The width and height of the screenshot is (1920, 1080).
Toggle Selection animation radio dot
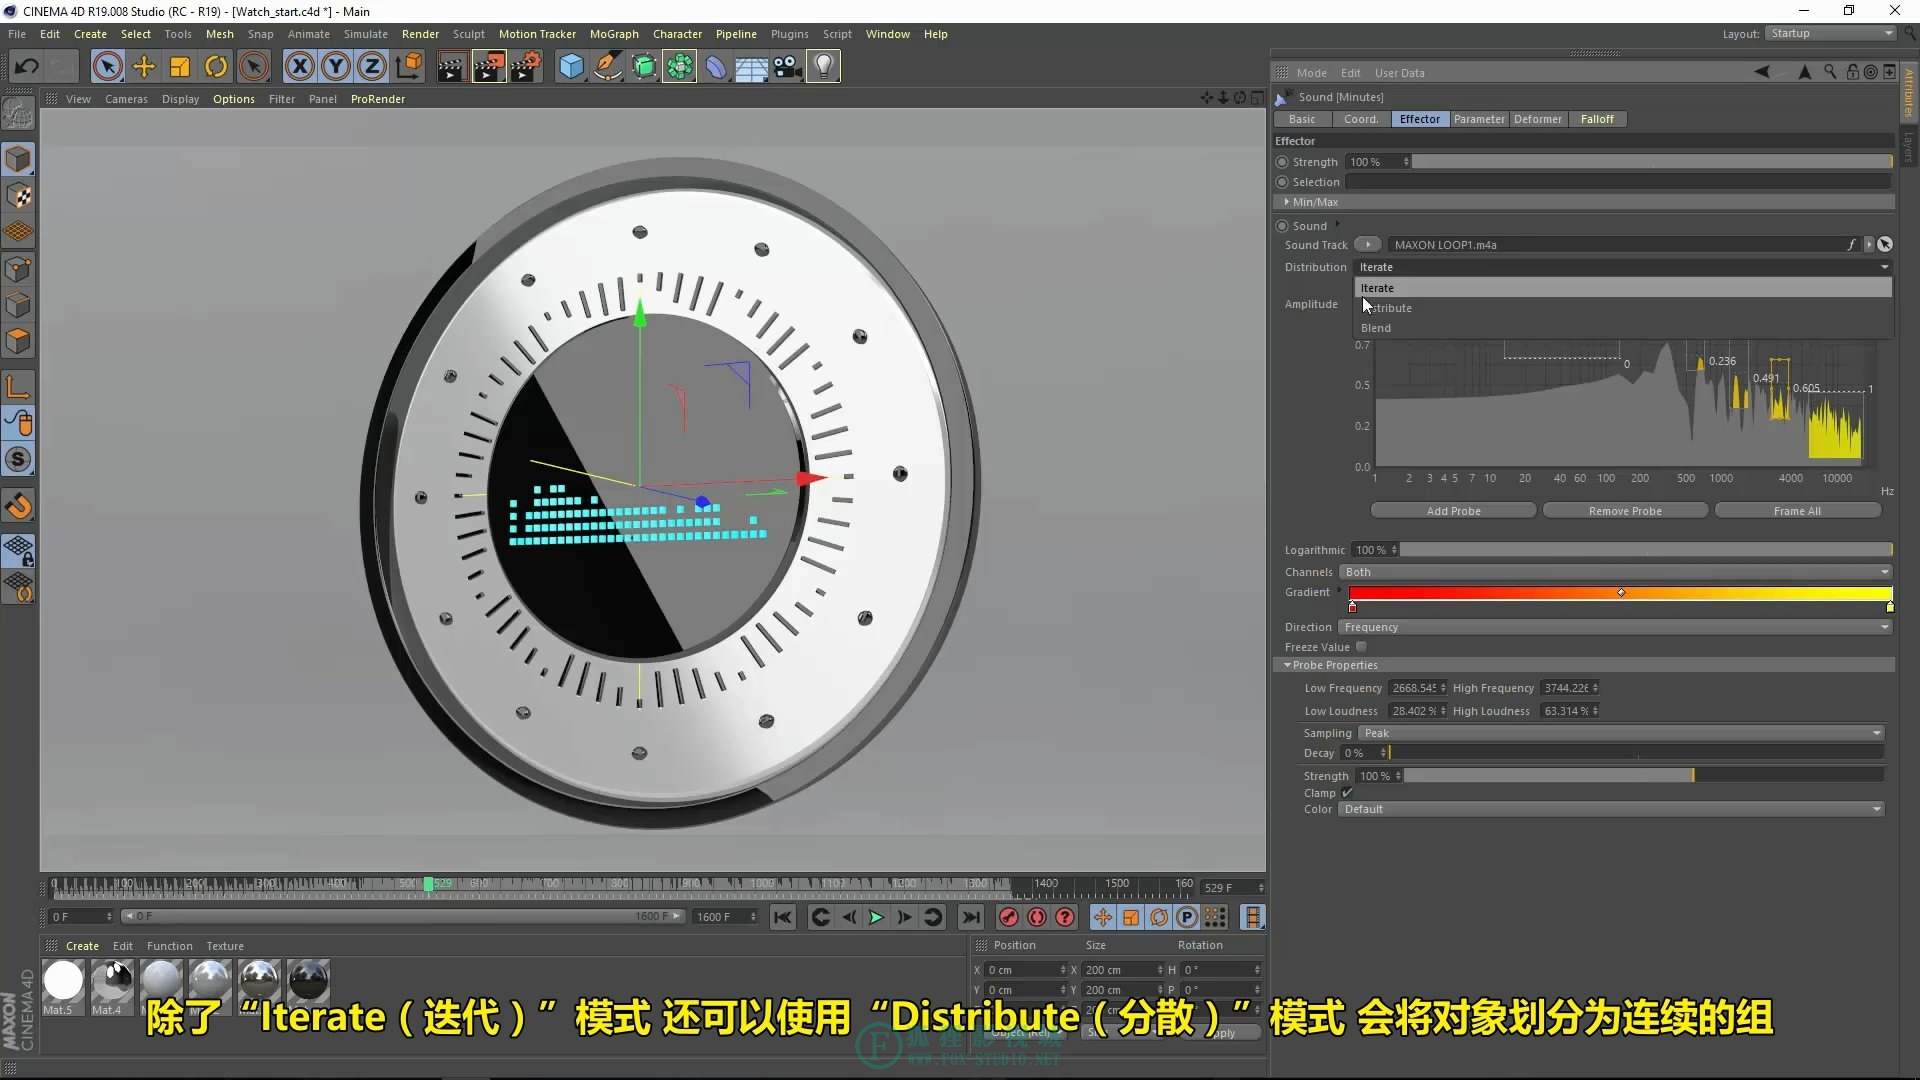(x=1282, y=182)
